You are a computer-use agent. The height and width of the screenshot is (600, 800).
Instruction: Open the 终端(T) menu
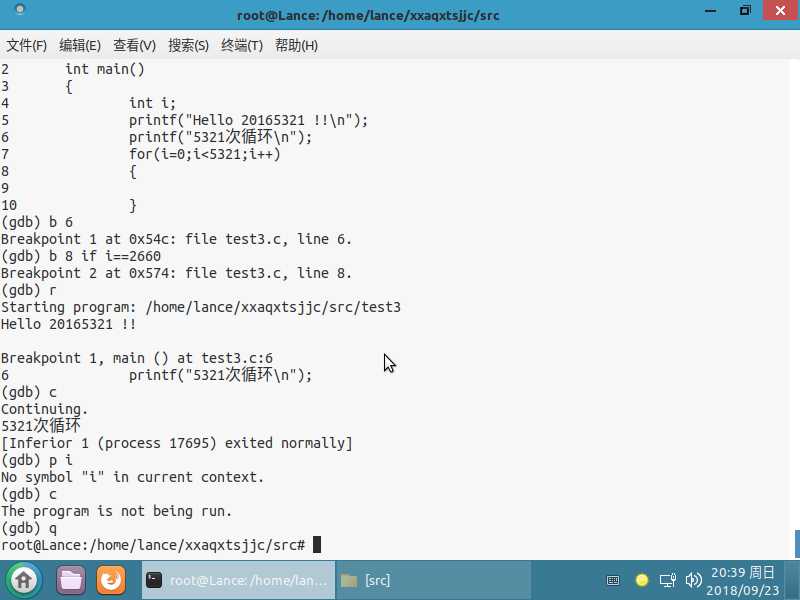(242, 46)
